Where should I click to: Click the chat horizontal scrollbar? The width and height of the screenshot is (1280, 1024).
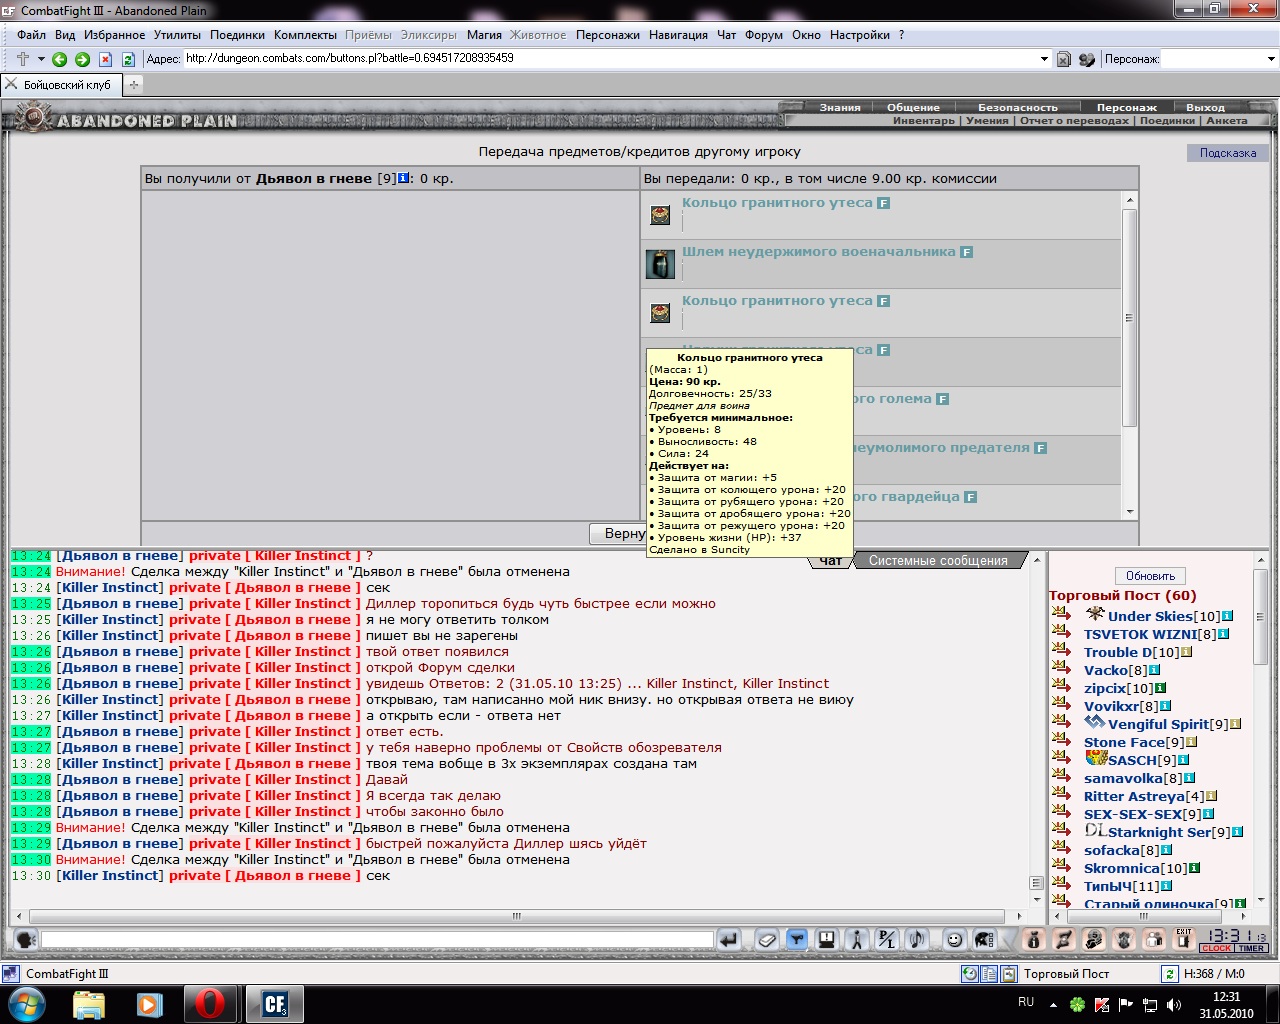pos(517,916)
